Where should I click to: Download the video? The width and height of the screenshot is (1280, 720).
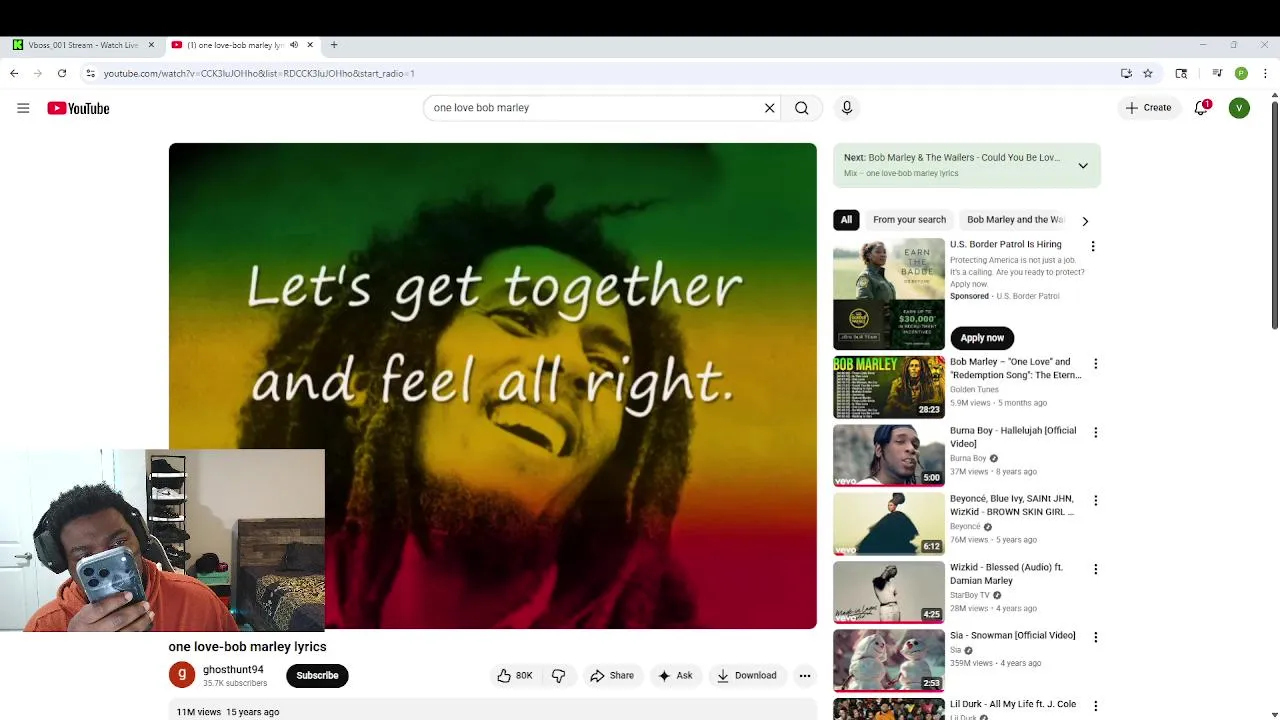point(747,676)
